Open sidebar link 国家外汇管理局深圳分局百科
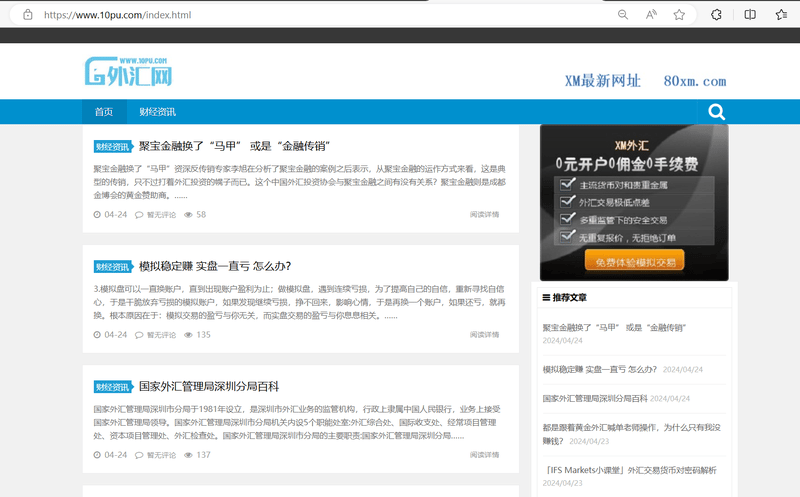 (595, 399)
